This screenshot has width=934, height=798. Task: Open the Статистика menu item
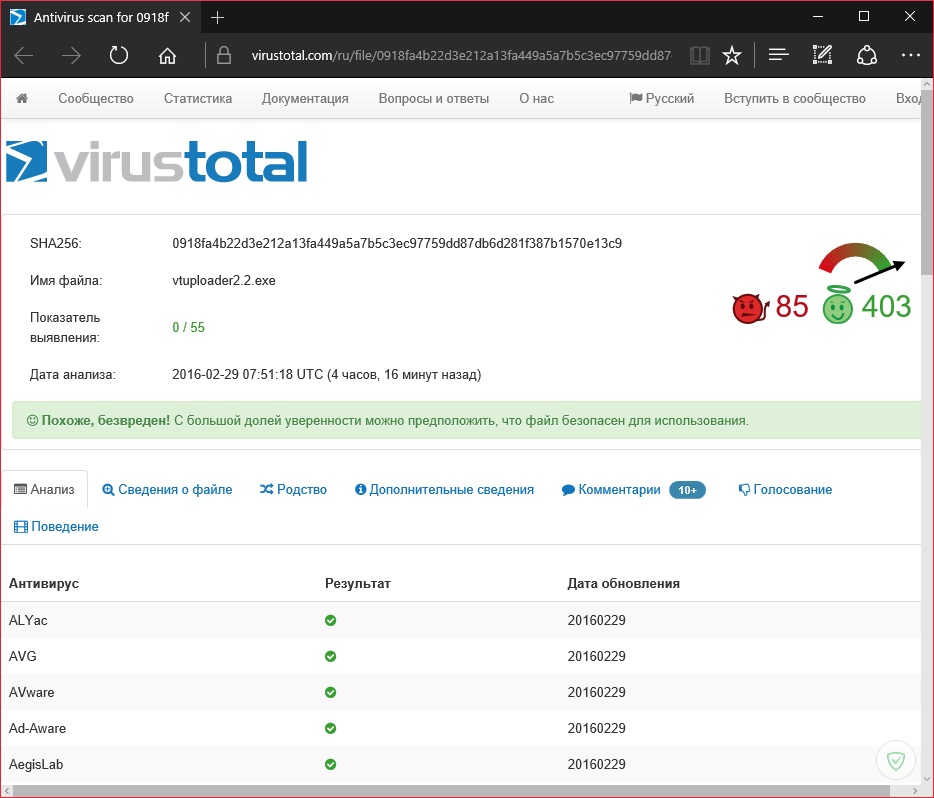pos(198,99)
